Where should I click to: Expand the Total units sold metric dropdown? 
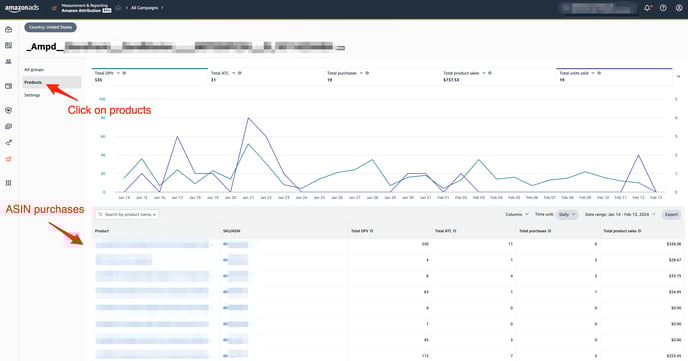(593, 73)
